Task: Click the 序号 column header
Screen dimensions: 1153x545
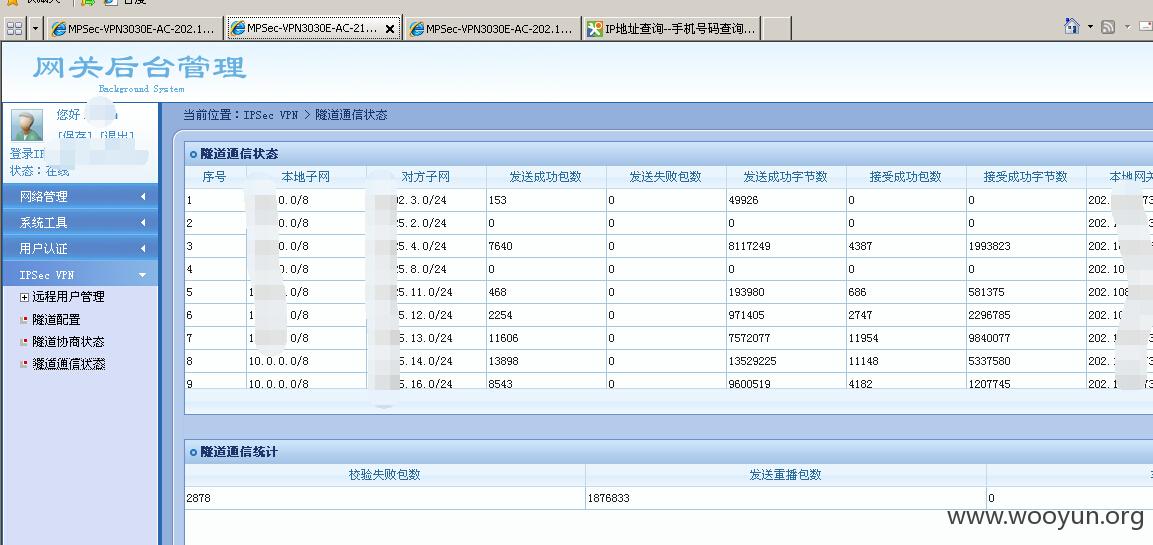Action: tap(214, 177)
